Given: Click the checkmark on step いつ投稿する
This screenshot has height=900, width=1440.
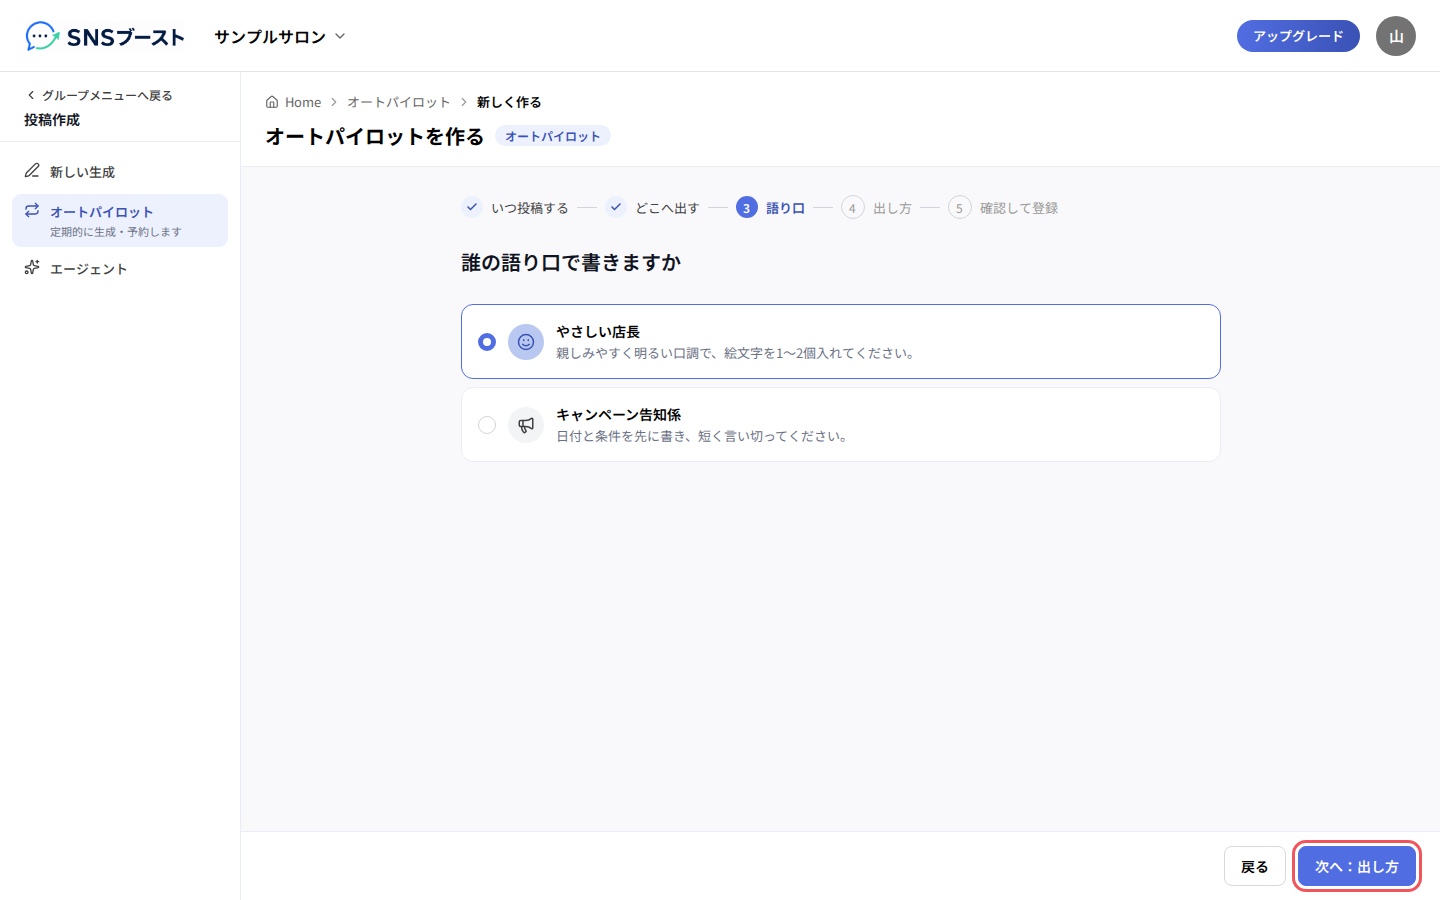Looking at the screenshot, I should click(472, 207).
